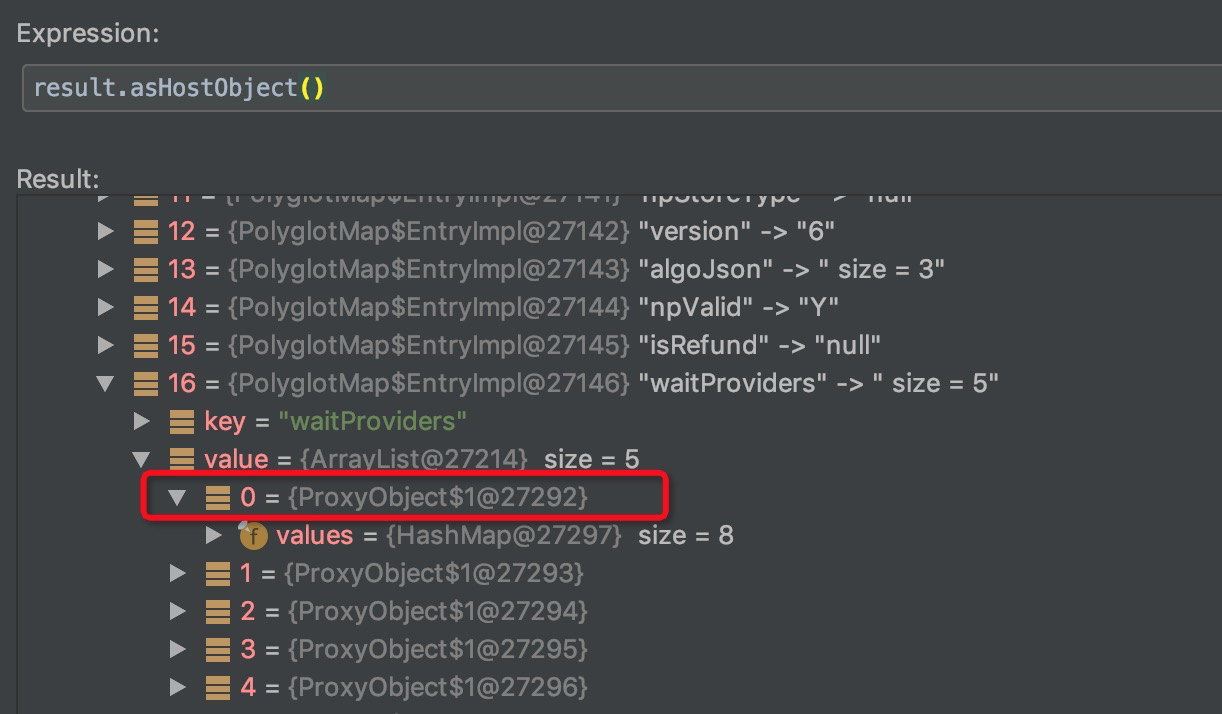Click the variable icon beside entry 13 algoJson

point(147,269)
